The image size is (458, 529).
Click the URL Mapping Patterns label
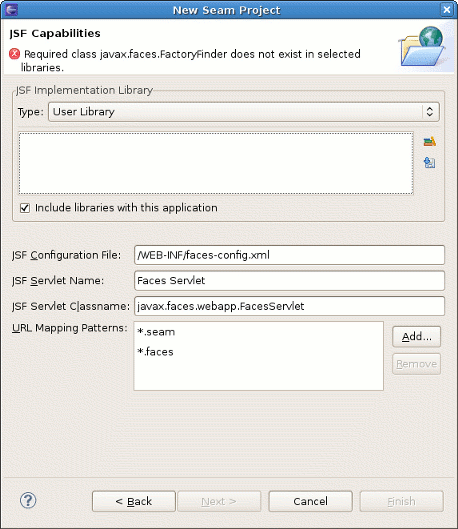70,328
